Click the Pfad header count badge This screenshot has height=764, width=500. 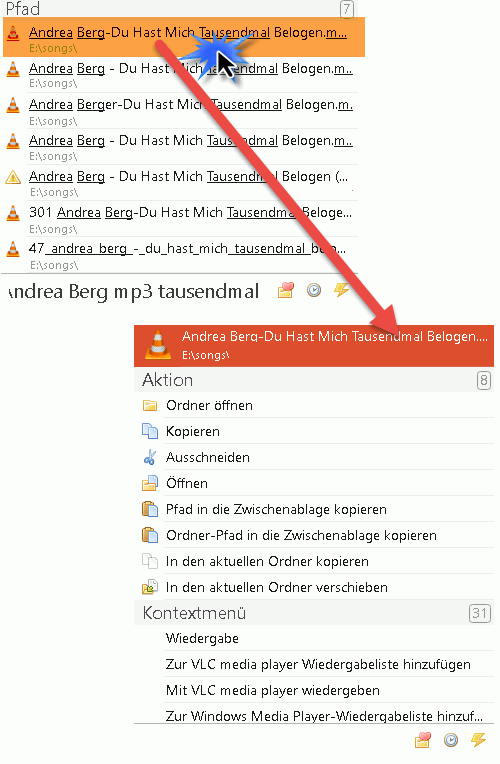346,9
